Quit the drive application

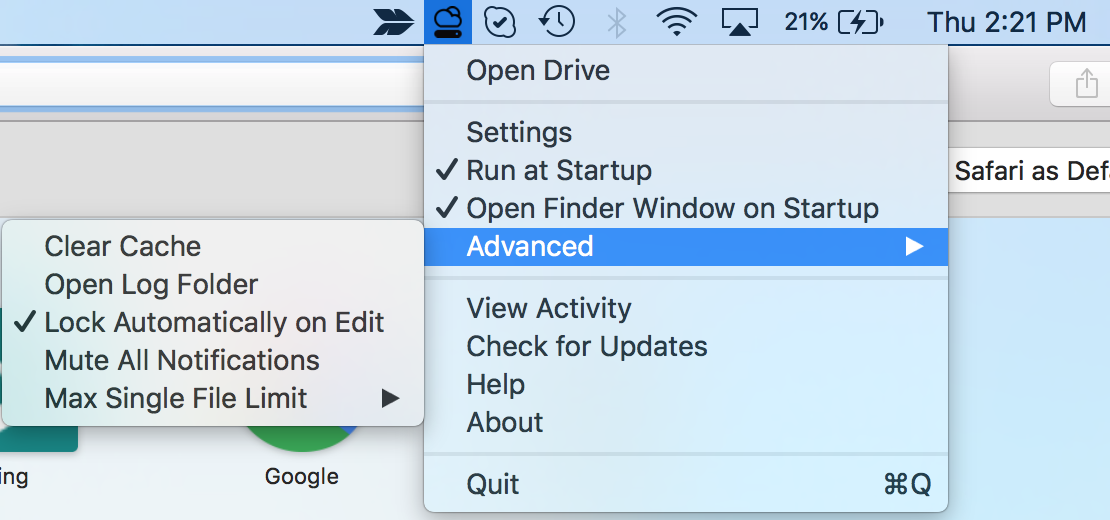pyautogui.click(x=493, y=484)
